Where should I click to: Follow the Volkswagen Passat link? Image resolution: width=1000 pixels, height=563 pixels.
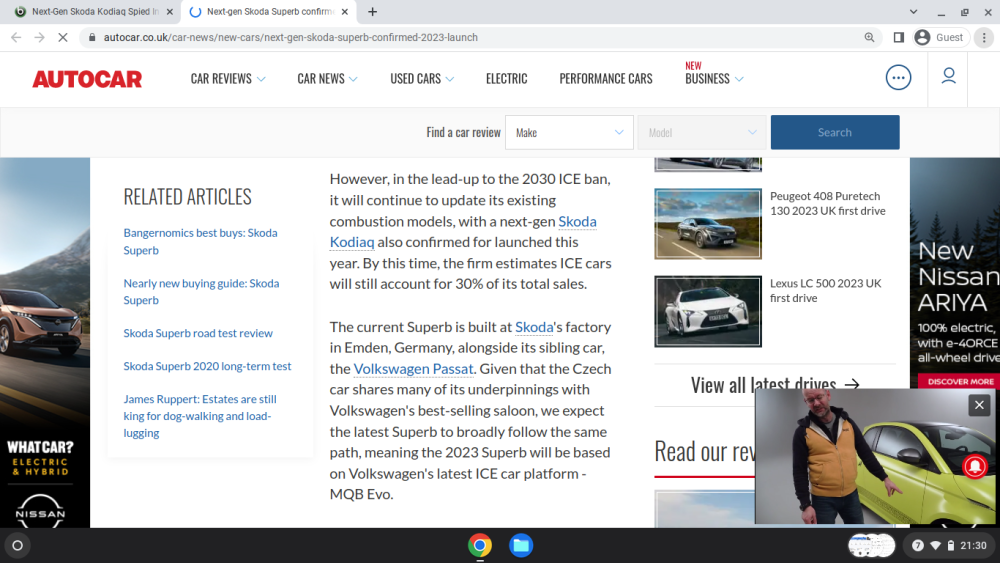(x=413, y=369)
